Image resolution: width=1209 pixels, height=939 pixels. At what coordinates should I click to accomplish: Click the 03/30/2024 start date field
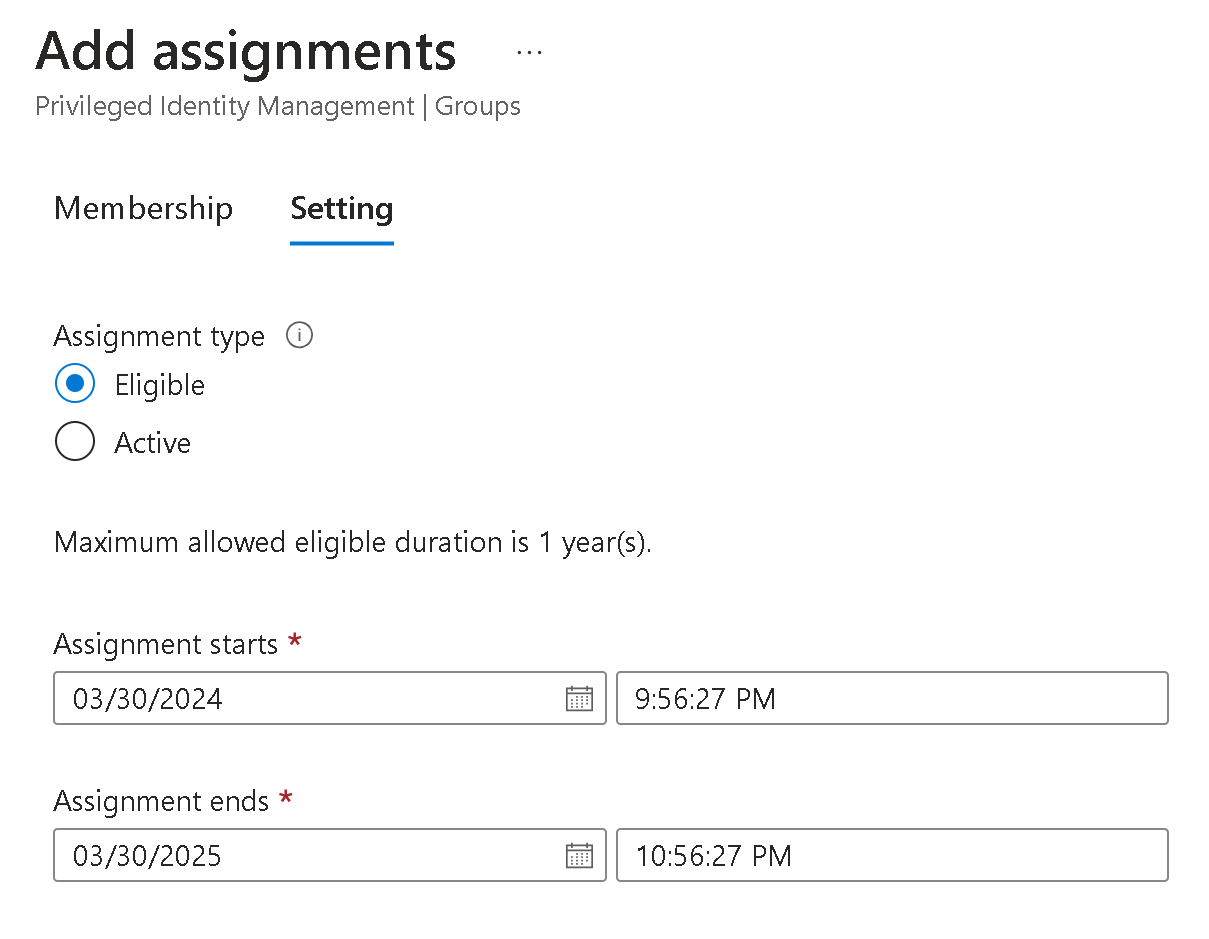coord(300,698)
